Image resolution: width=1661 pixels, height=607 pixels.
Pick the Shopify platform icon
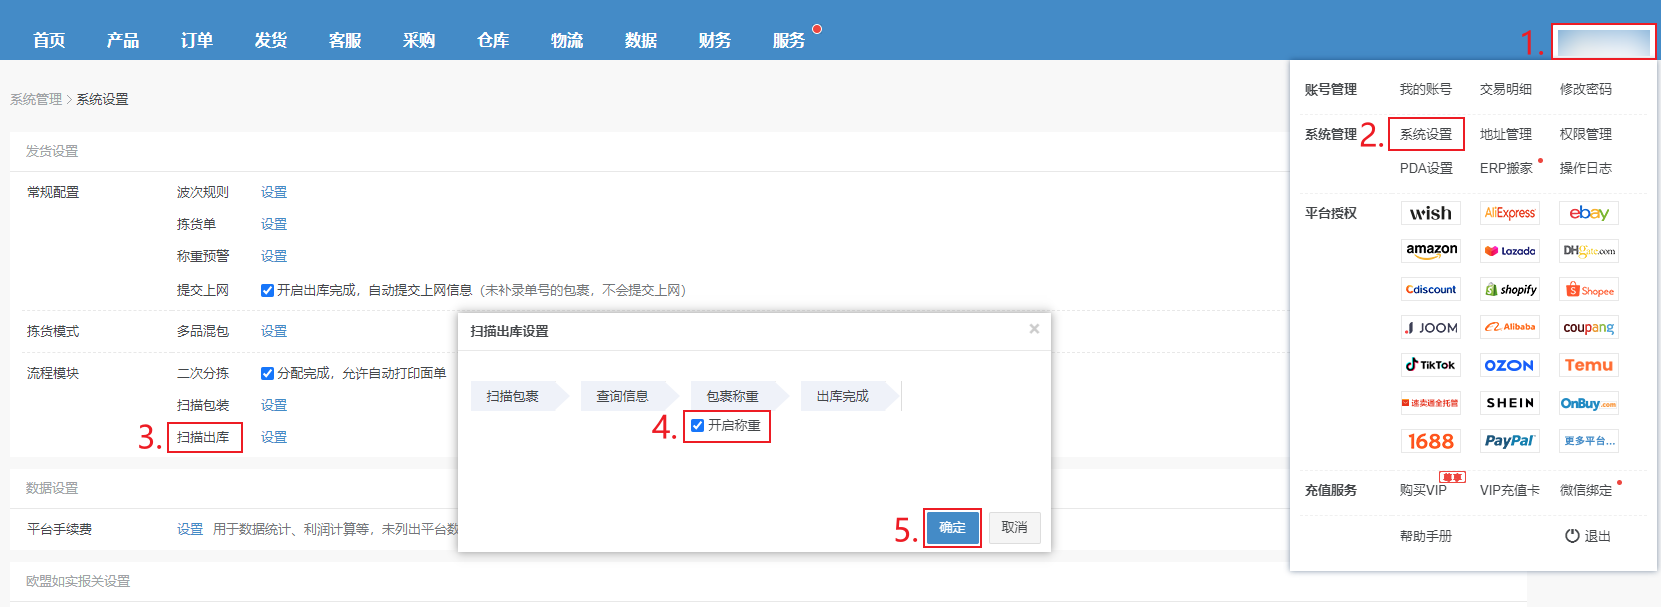click(1510, 289)
